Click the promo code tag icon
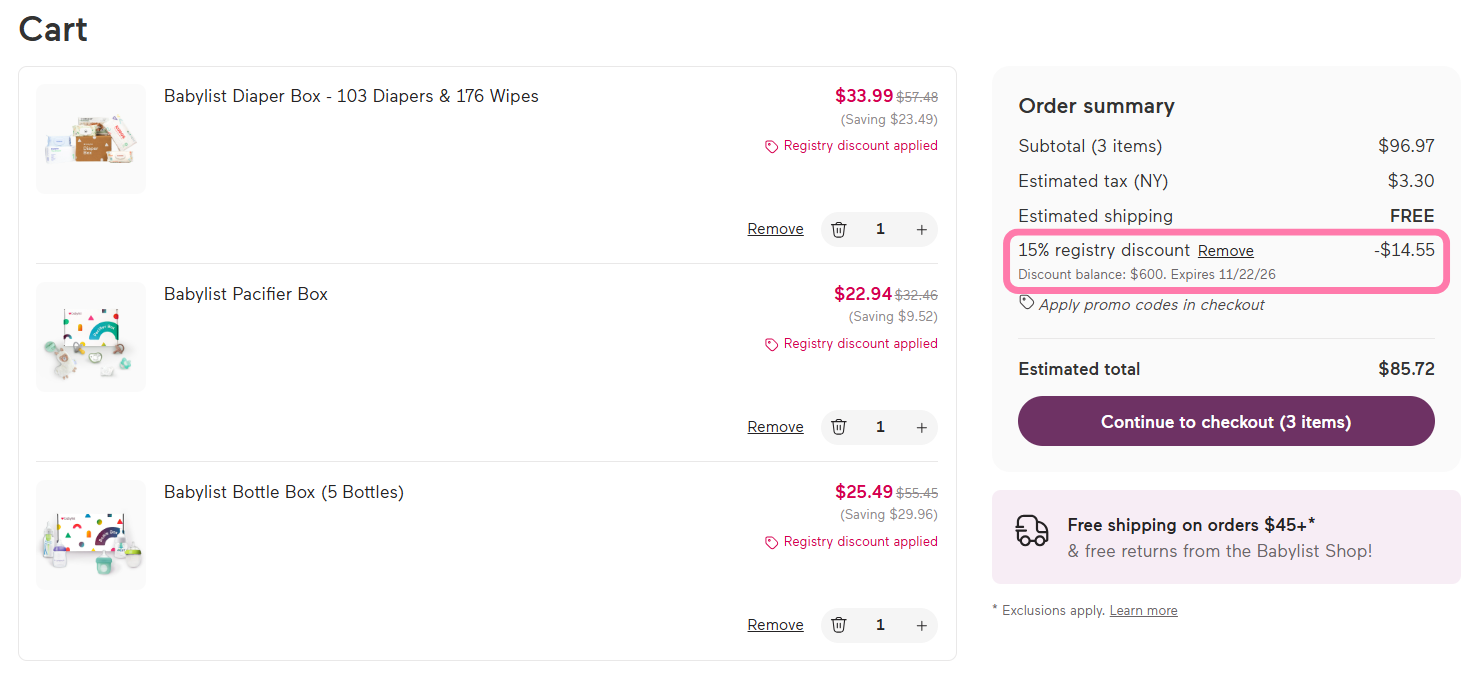1477x677 pixels. (1027, 303)
